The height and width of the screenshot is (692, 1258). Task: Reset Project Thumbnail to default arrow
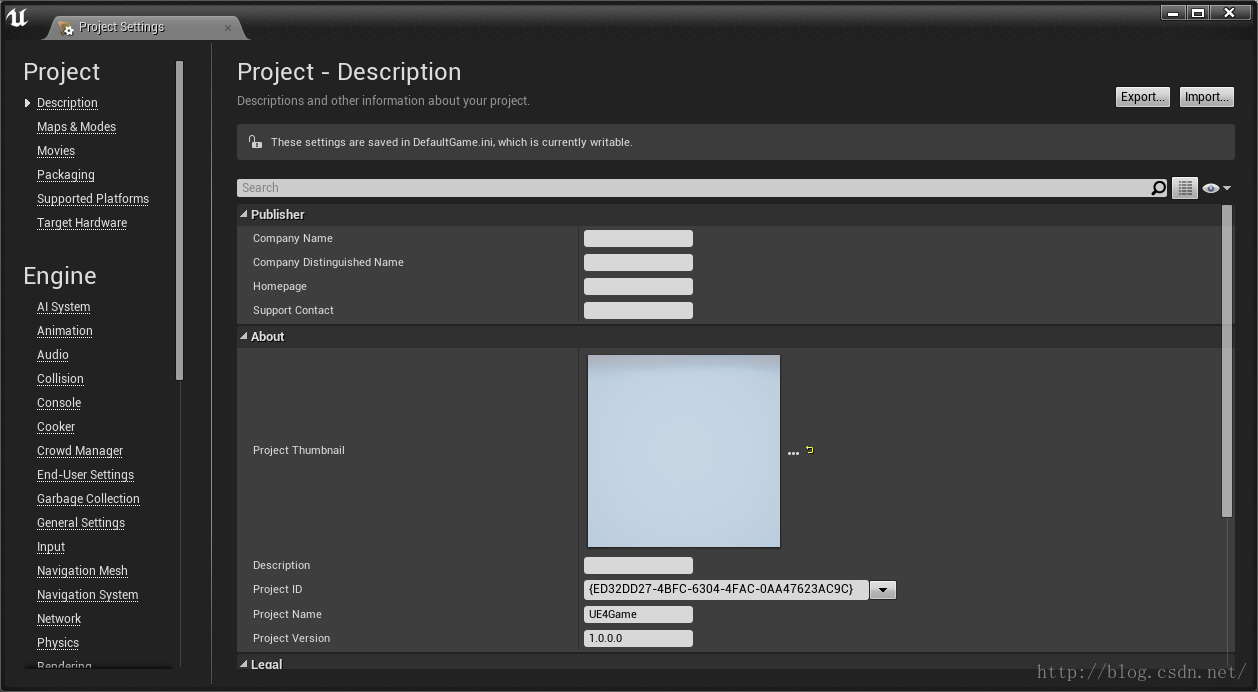(809, 450)
